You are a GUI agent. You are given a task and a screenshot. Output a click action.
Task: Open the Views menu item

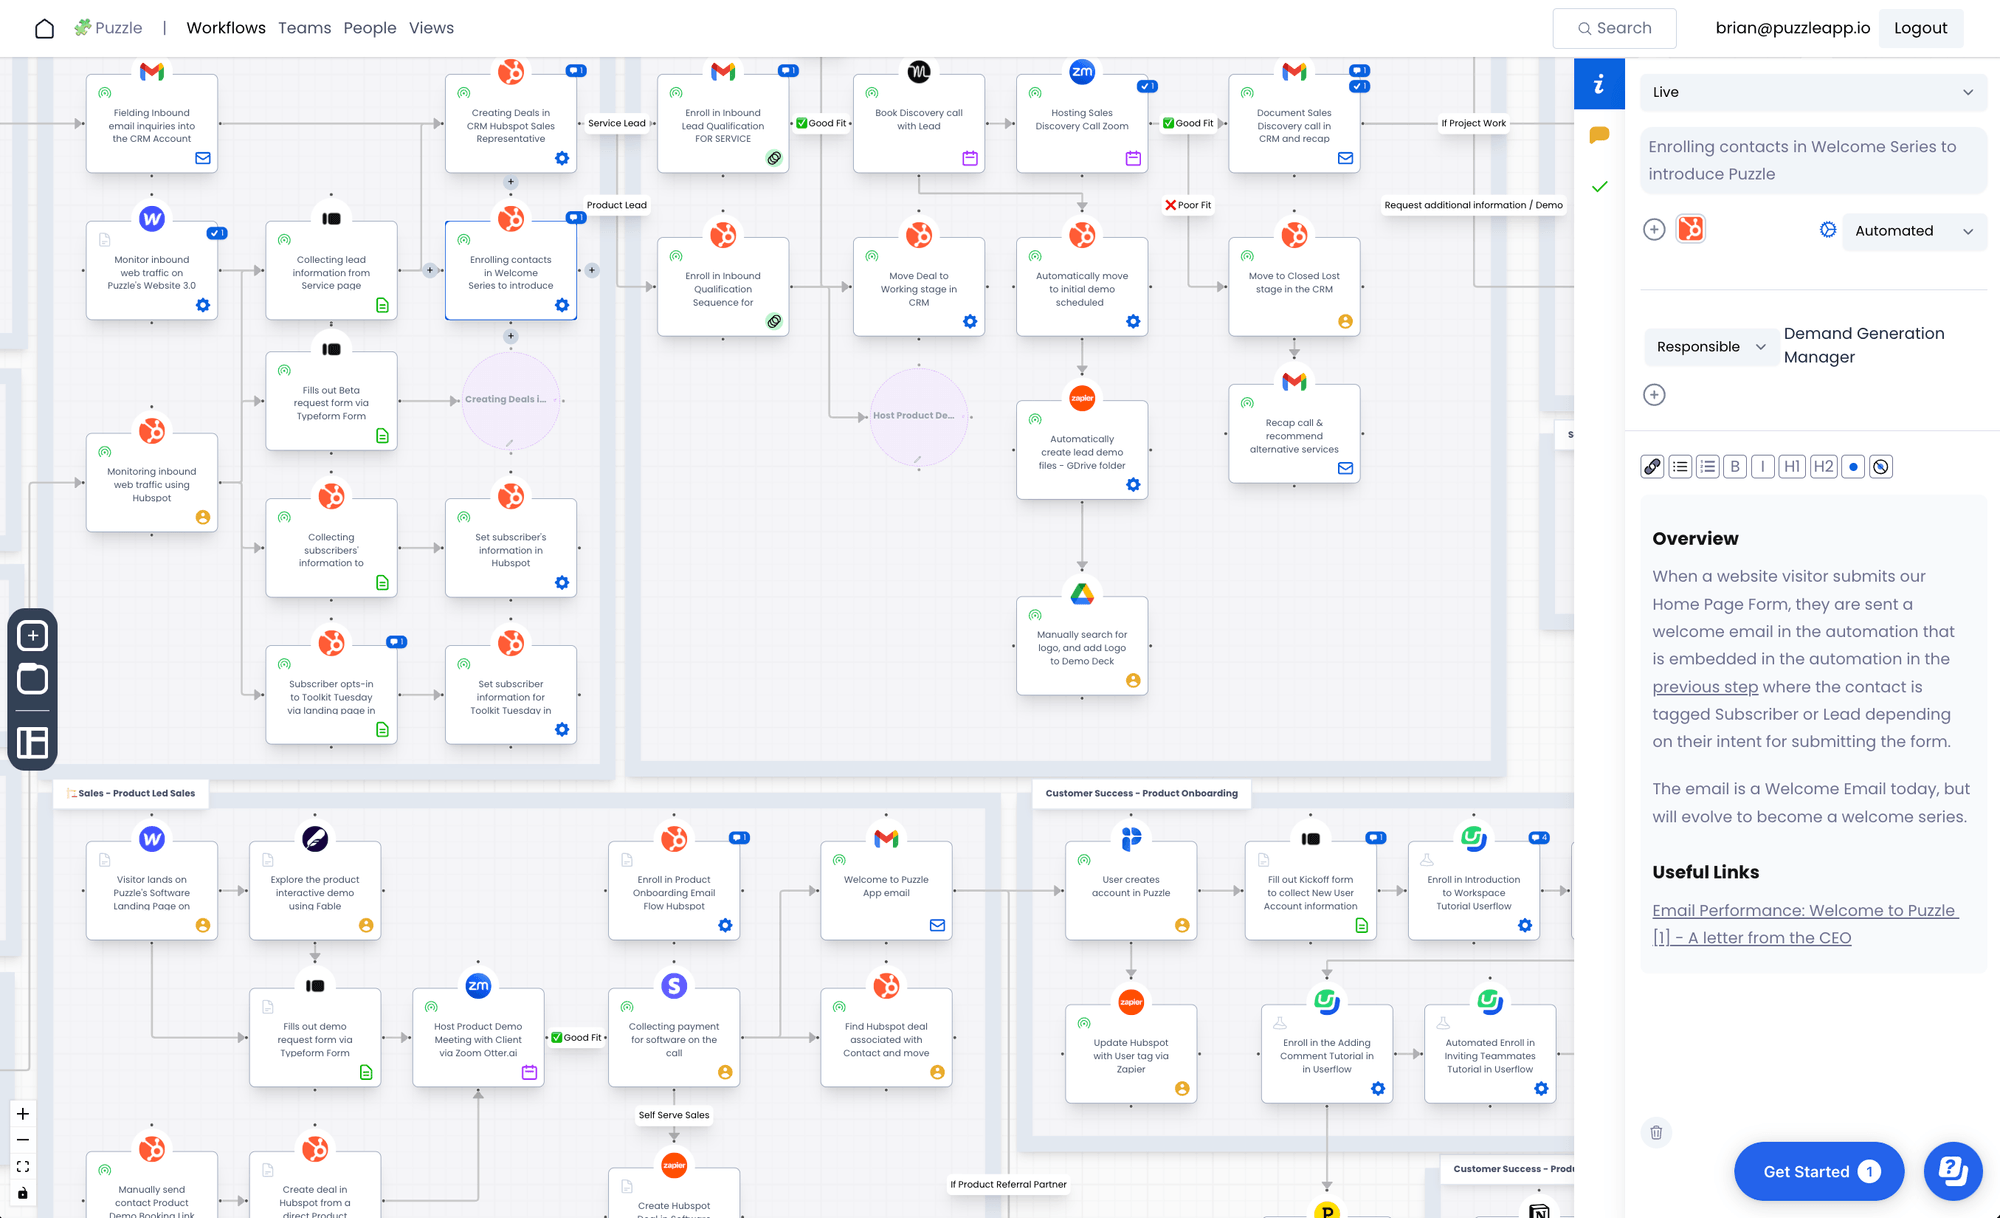pos(431,27)
